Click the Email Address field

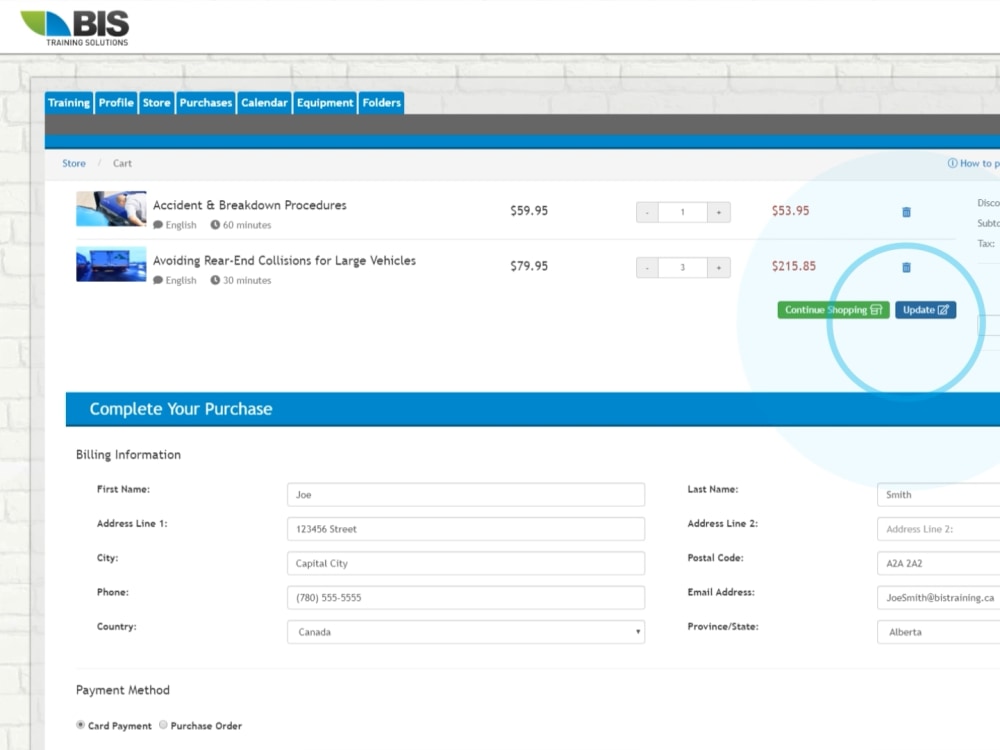coord(938,598)
